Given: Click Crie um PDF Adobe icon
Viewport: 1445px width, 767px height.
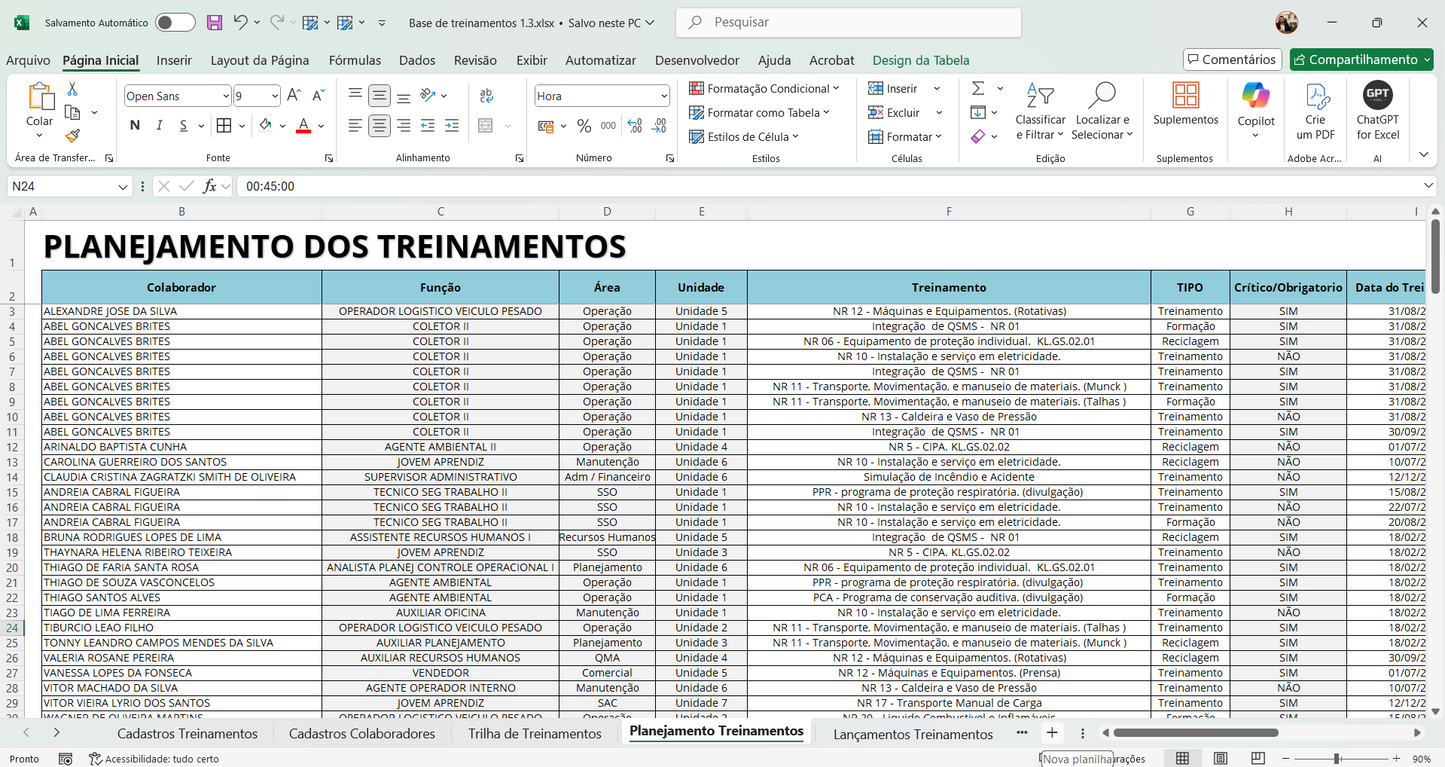Looking at the screenshot, I should [1316, 96].
